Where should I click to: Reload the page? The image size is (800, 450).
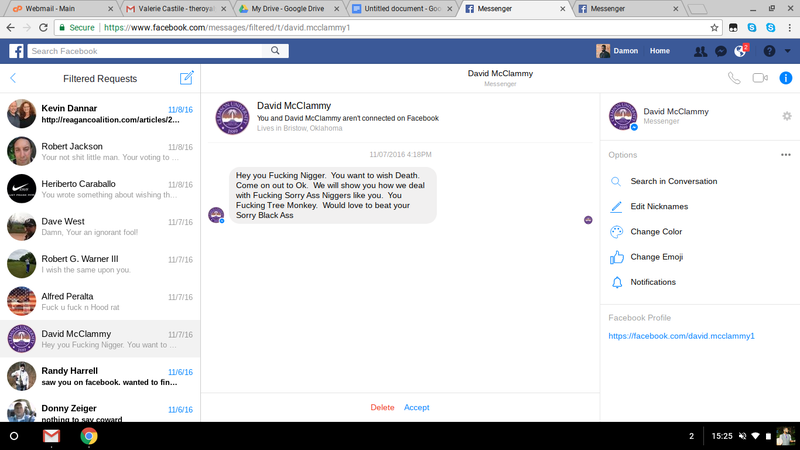(43, 28)
